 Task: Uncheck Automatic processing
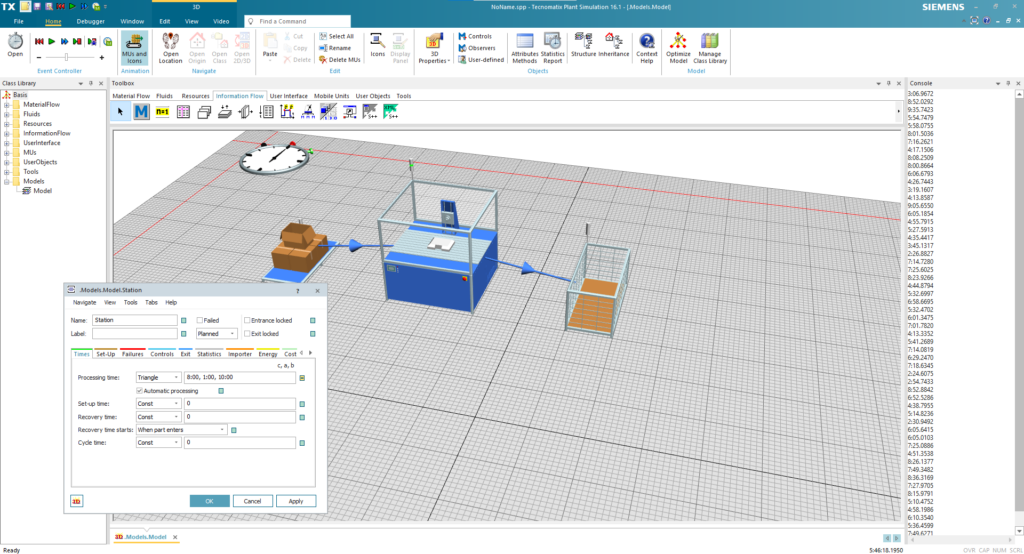(x=139, y=391)
